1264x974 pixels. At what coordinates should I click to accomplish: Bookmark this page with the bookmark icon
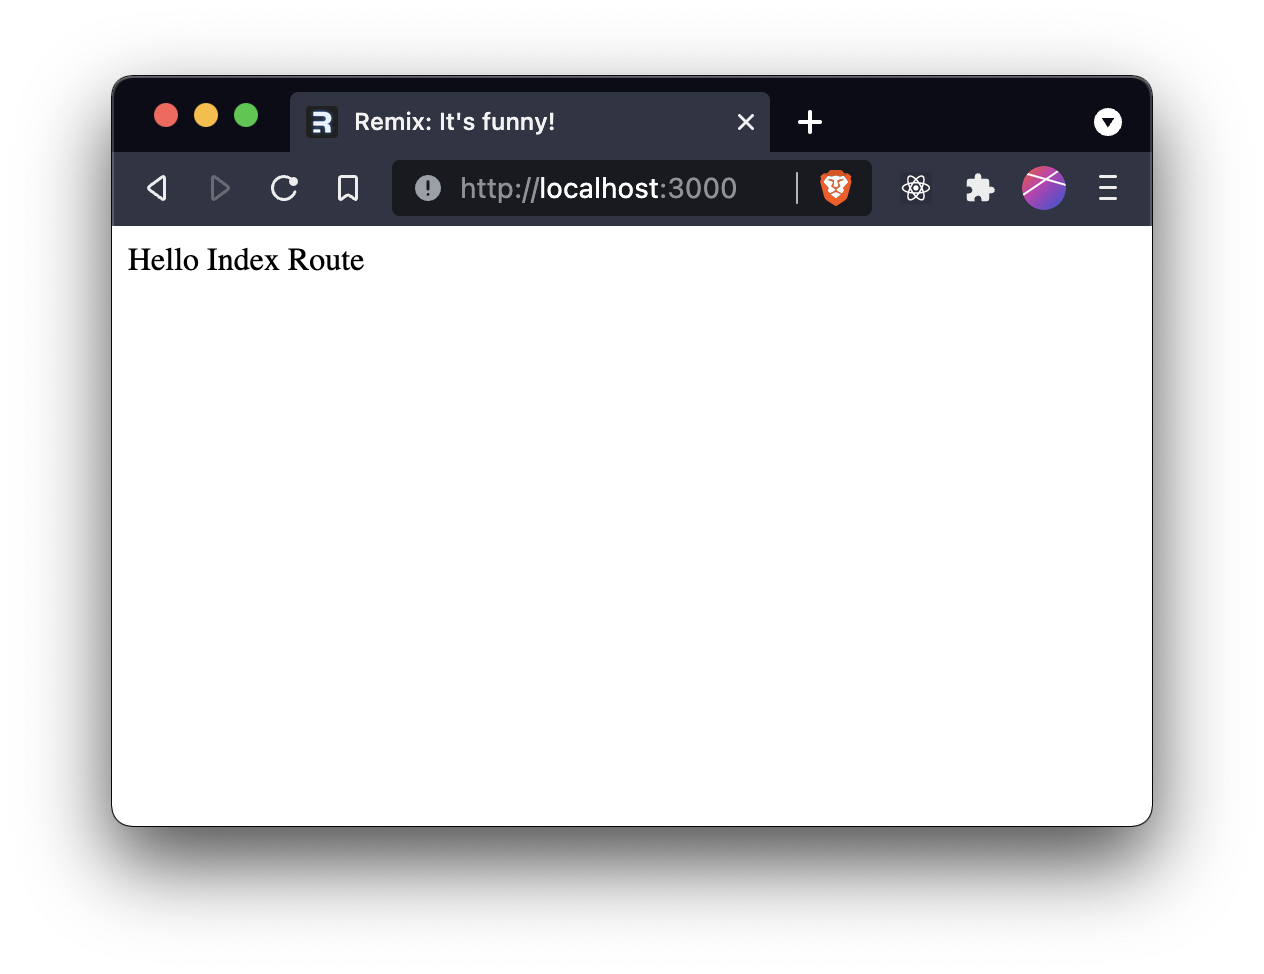coord(348,188)
